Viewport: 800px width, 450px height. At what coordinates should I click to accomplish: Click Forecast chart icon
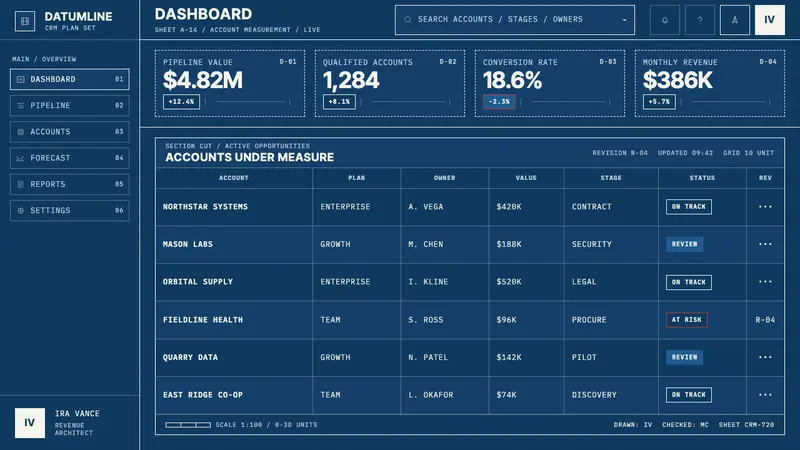pos(20,158)
